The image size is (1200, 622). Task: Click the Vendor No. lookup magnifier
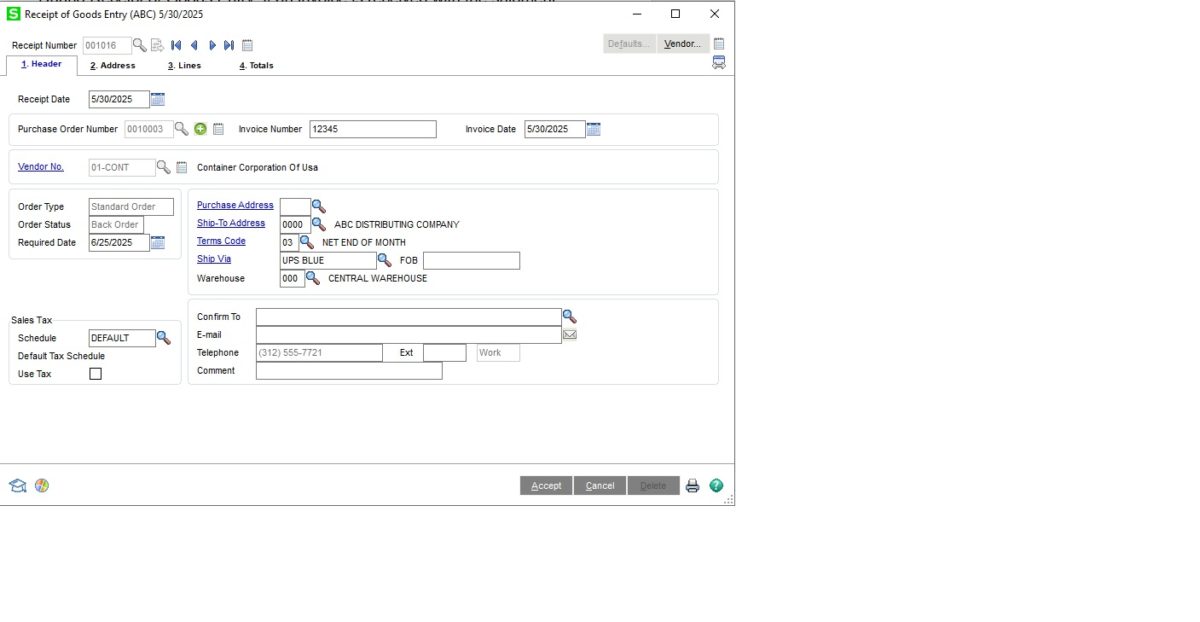[x=163, y=167]
